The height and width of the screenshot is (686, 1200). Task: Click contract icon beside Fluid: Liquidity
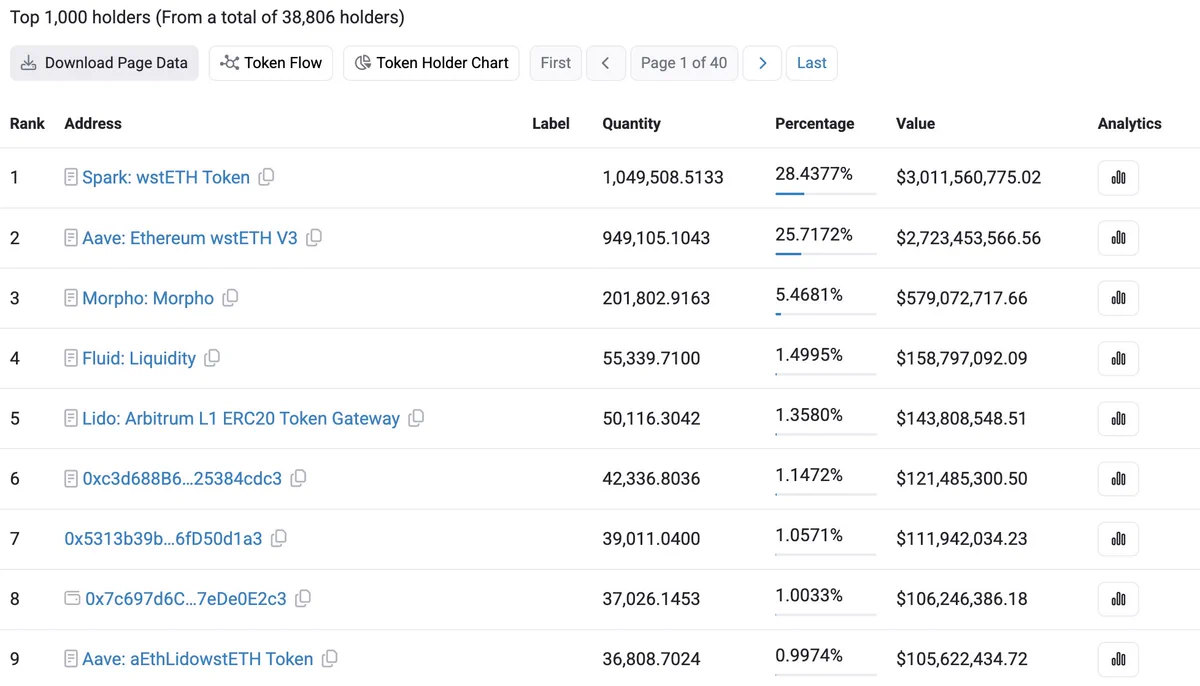point(71,358)
